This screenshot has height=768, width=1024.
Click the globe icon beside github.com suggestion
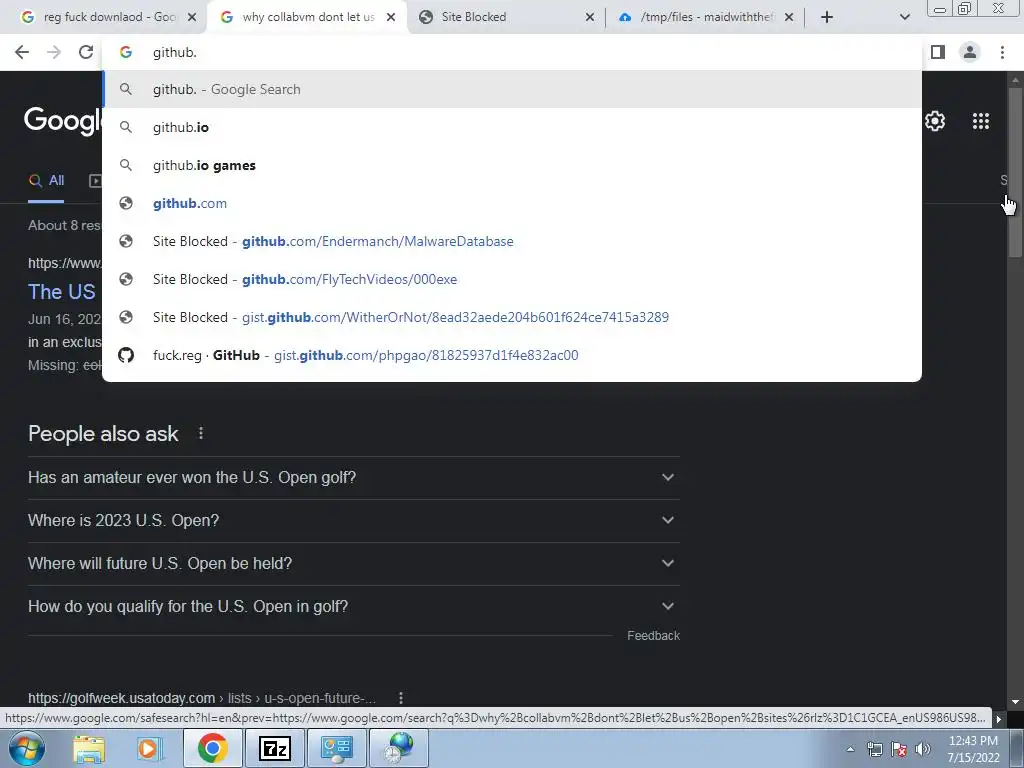126,203
